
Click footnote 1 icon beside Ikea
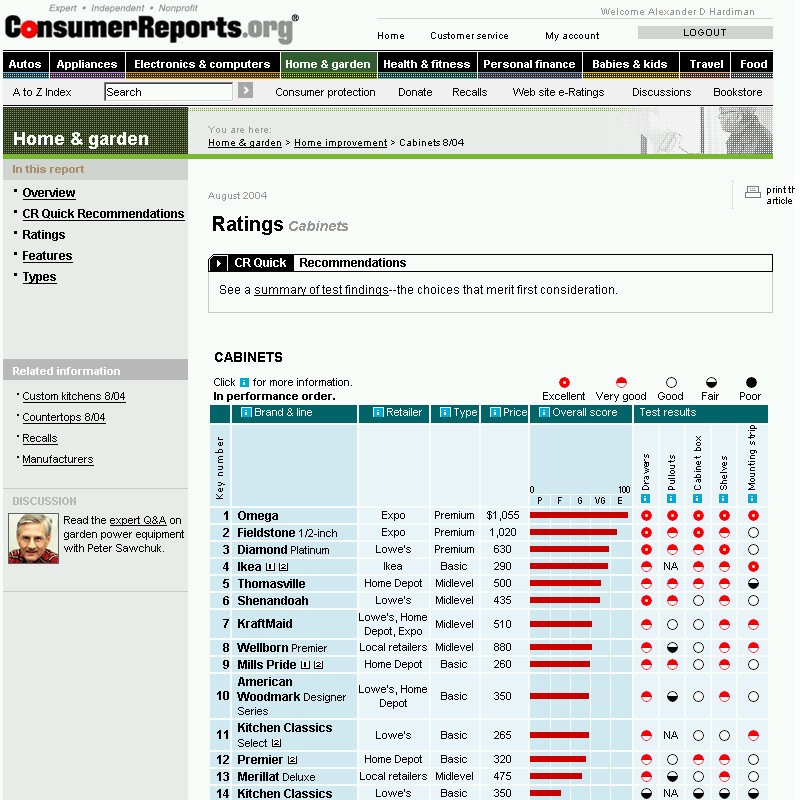(270, 567)
